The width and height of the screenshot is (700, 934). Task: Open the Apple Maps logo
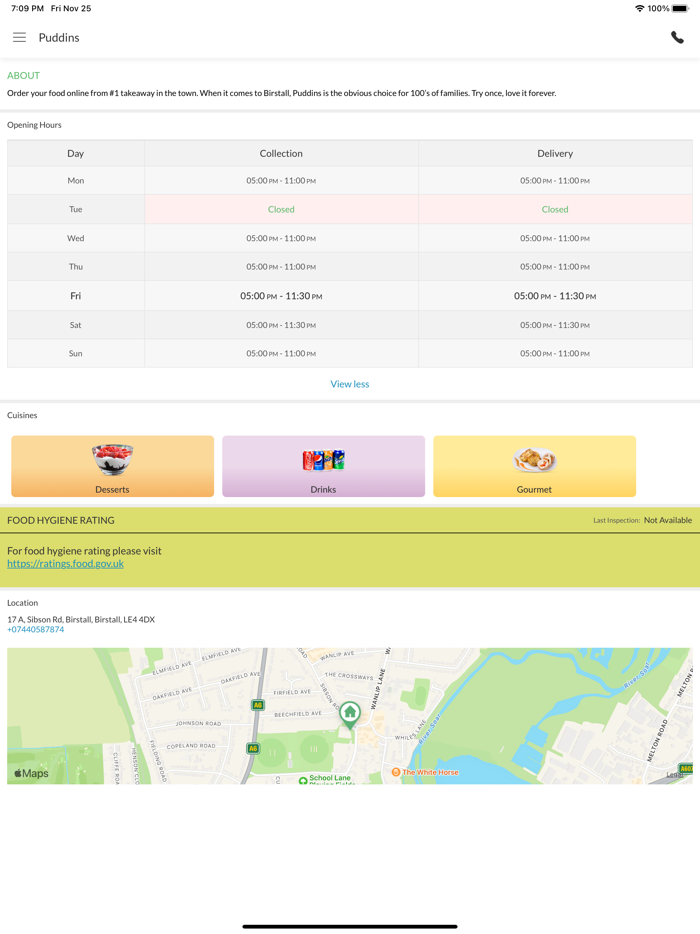pos(32,773)
